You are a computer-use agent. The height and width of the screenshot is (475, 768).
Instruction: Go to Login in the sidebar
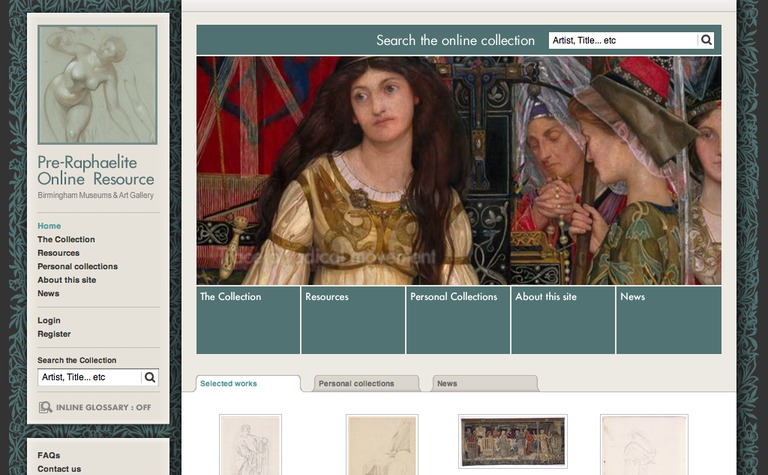49,321
